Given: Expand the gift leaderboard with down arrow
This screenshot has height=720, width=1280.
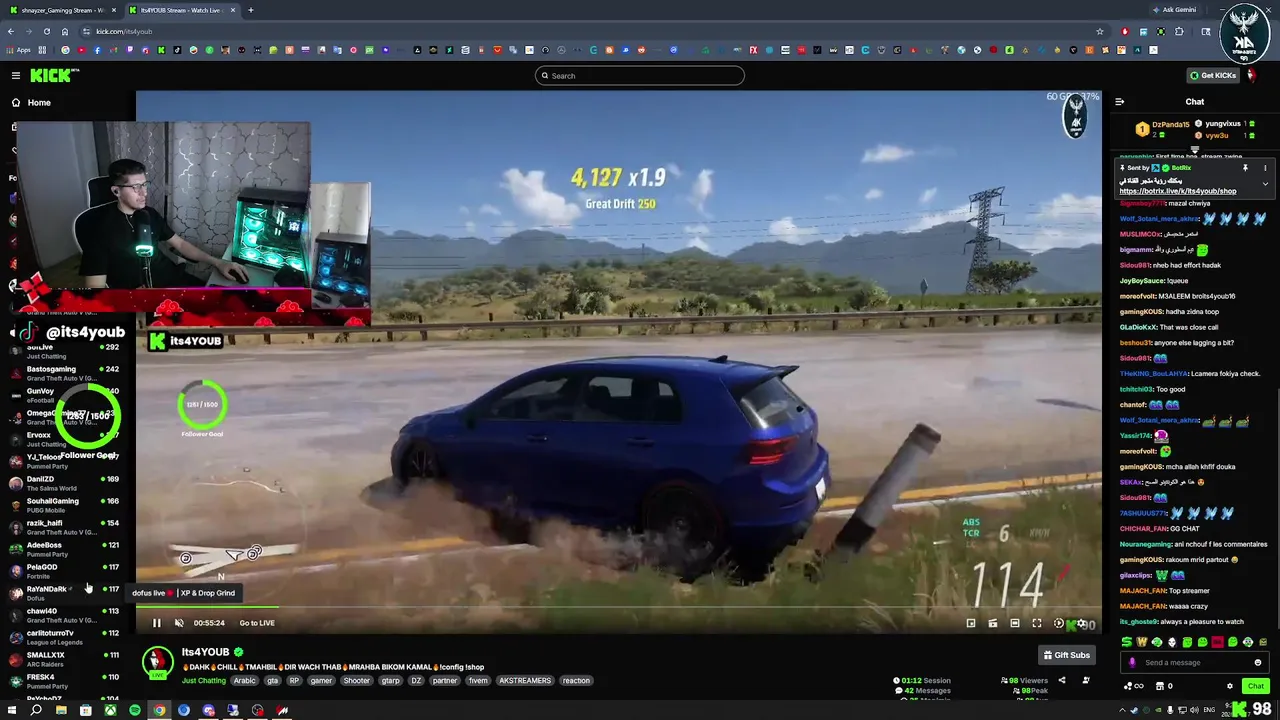Looking at the screenshot, I should 1195,150.
